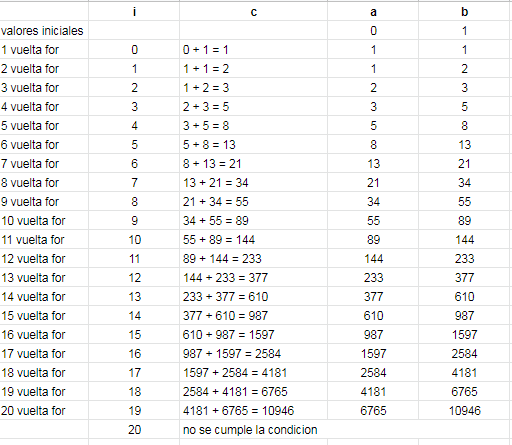Click the column header cell 'i'
This screenshot has width=512, height=445.
point(134,11)
